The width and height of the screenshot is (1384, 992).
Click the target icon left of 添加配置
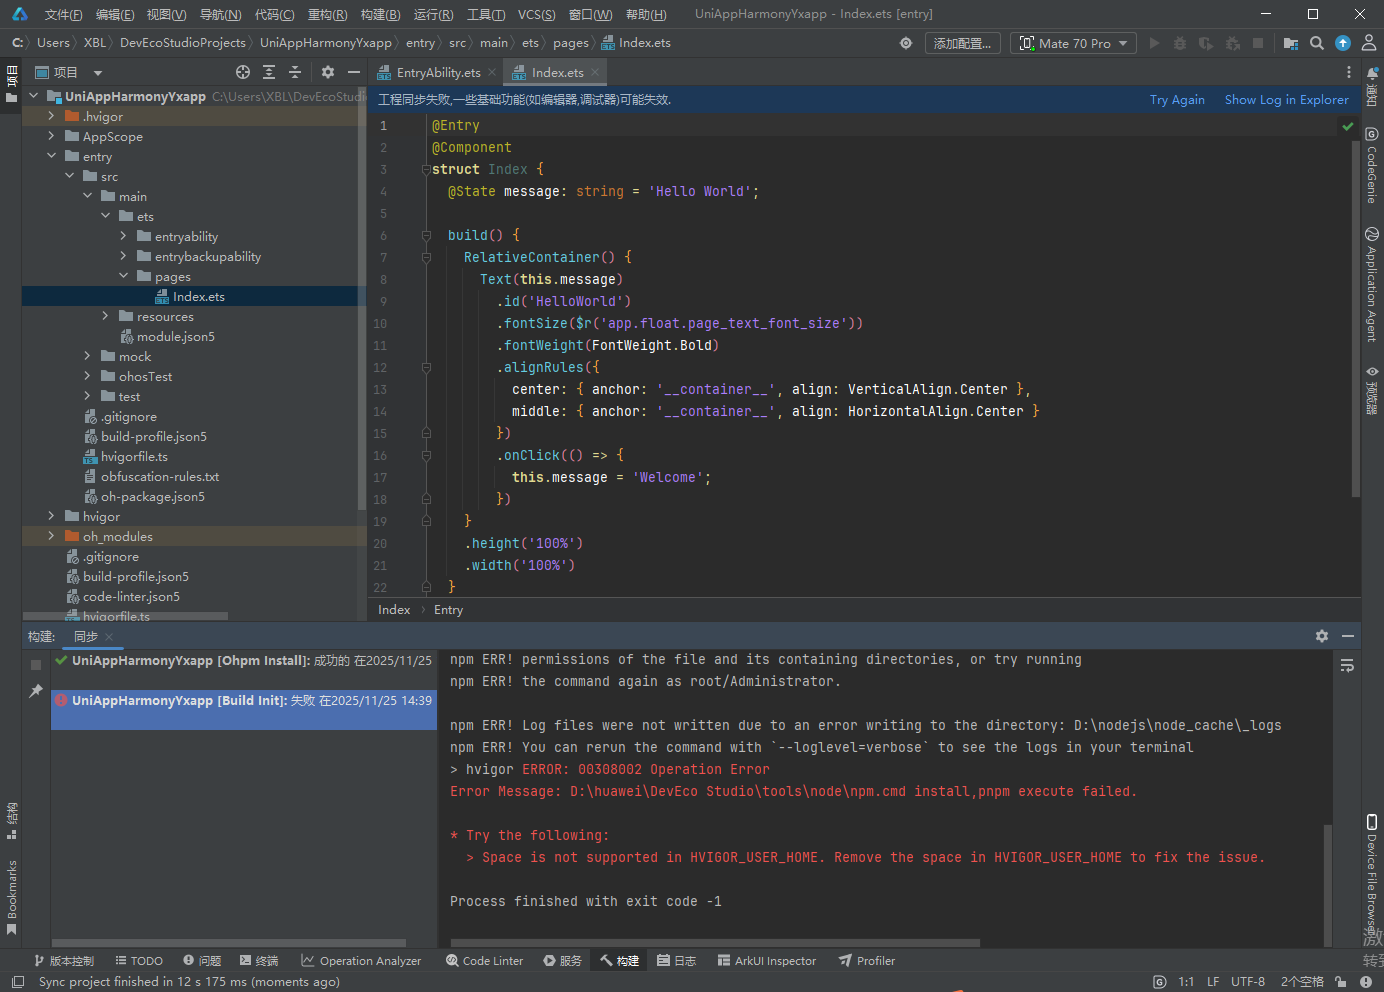(906, 43)
